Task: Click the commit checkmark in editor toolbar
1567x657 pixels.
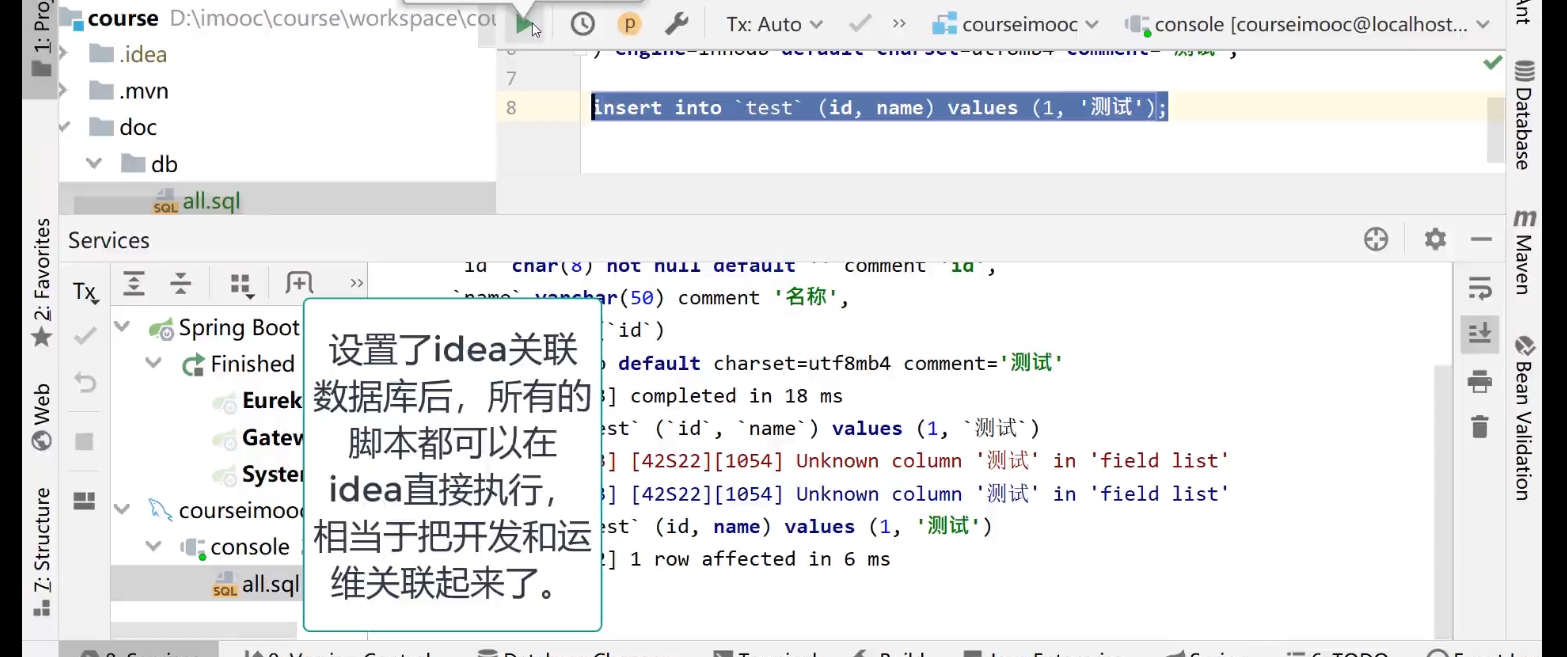Action: tap(859, 23)
